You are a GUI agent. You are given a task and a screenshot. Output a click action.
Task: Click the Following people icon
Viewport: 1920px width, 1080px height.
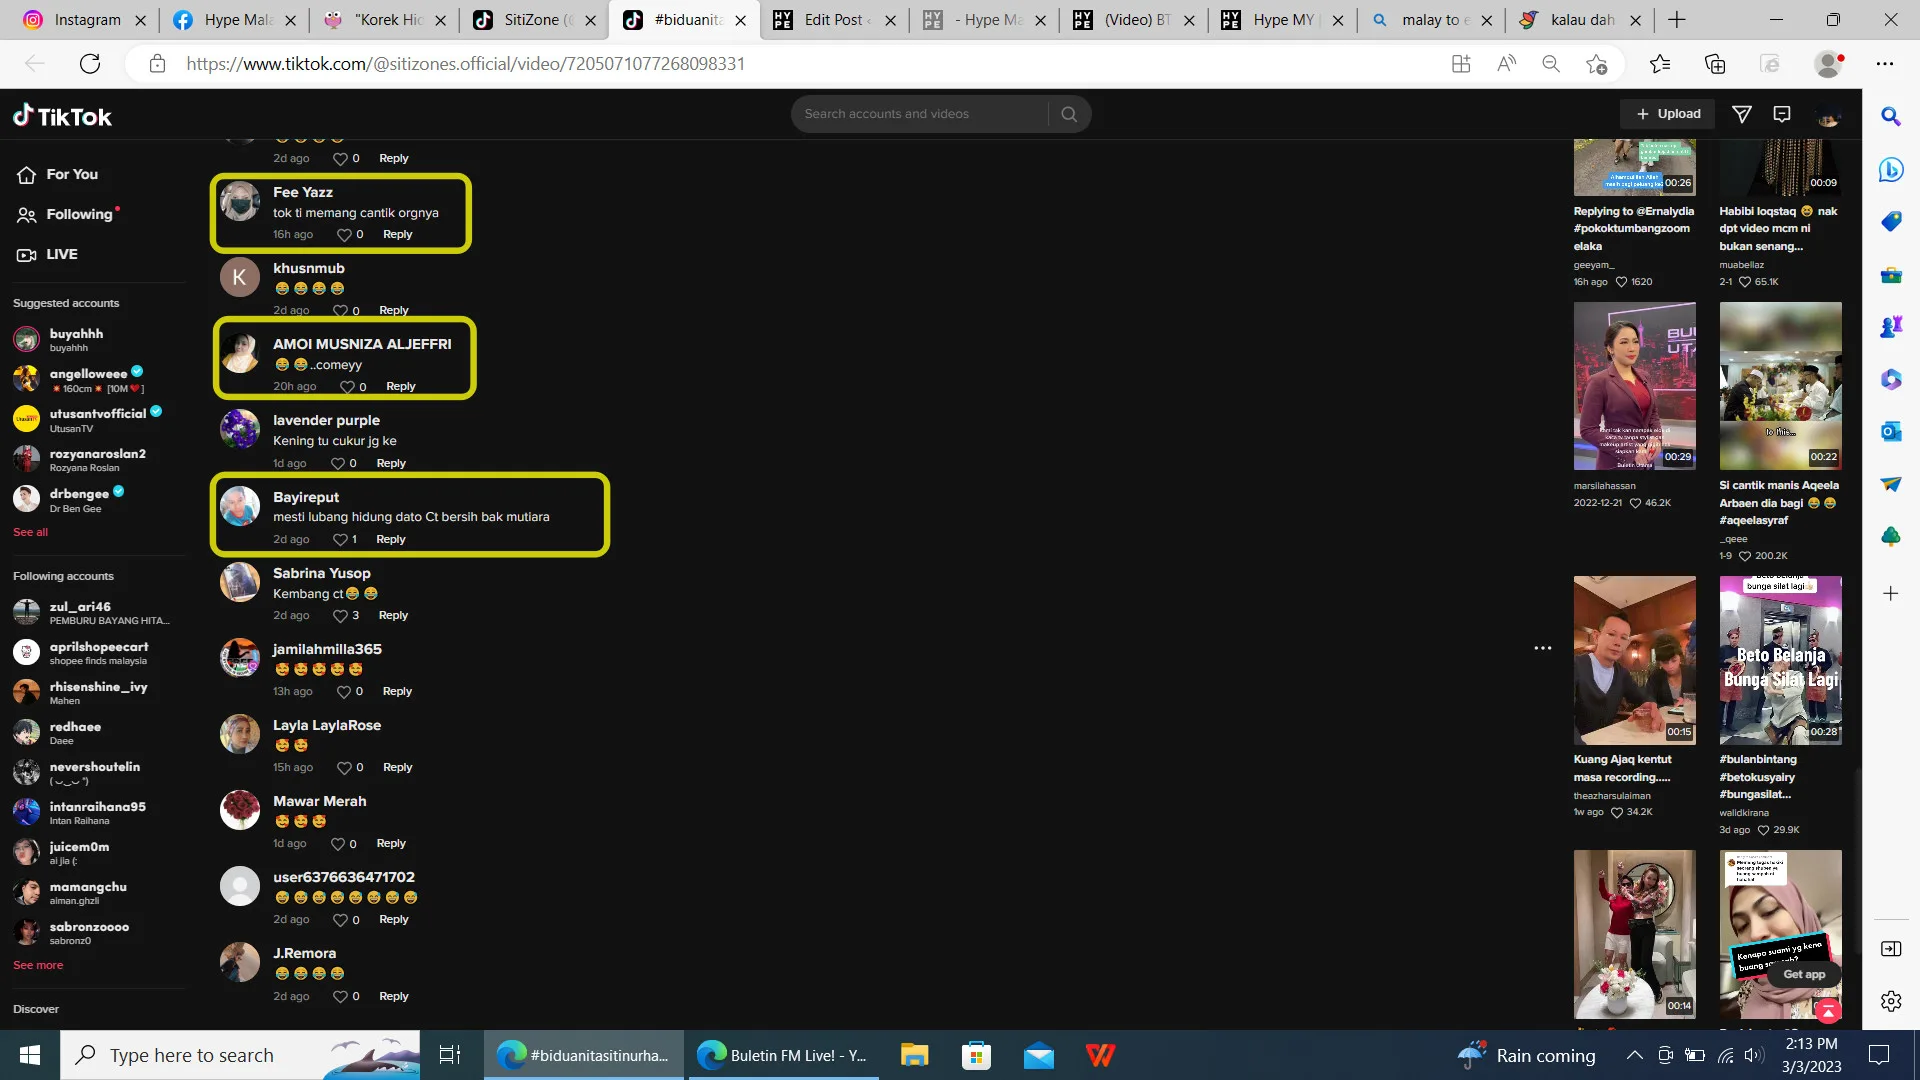click(27, 215)
